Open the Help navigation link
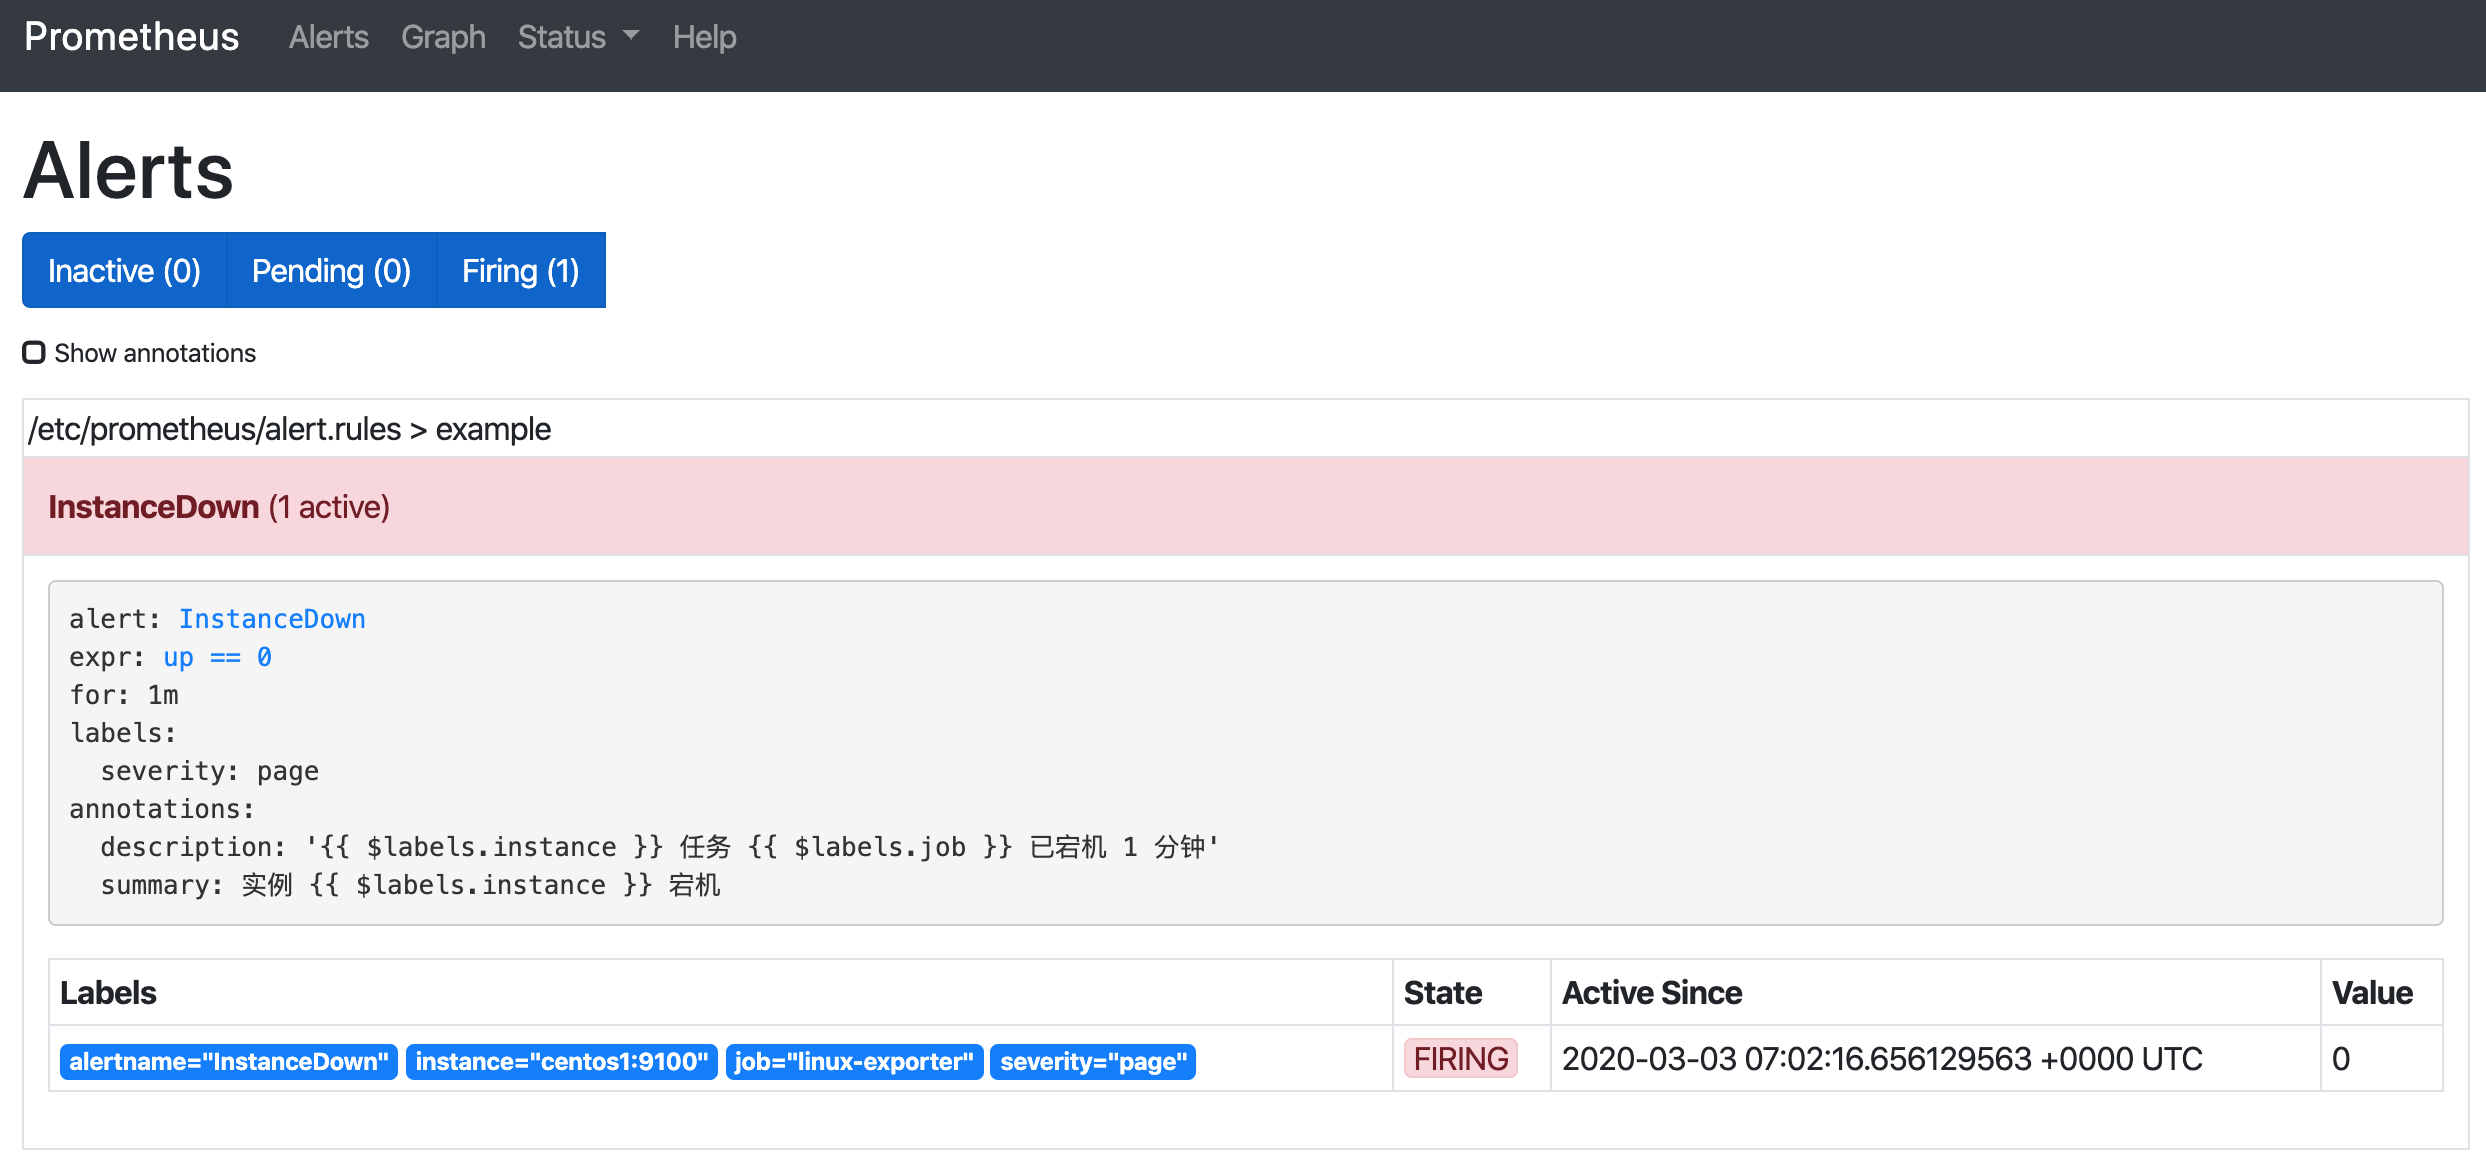 click(704, 37)
